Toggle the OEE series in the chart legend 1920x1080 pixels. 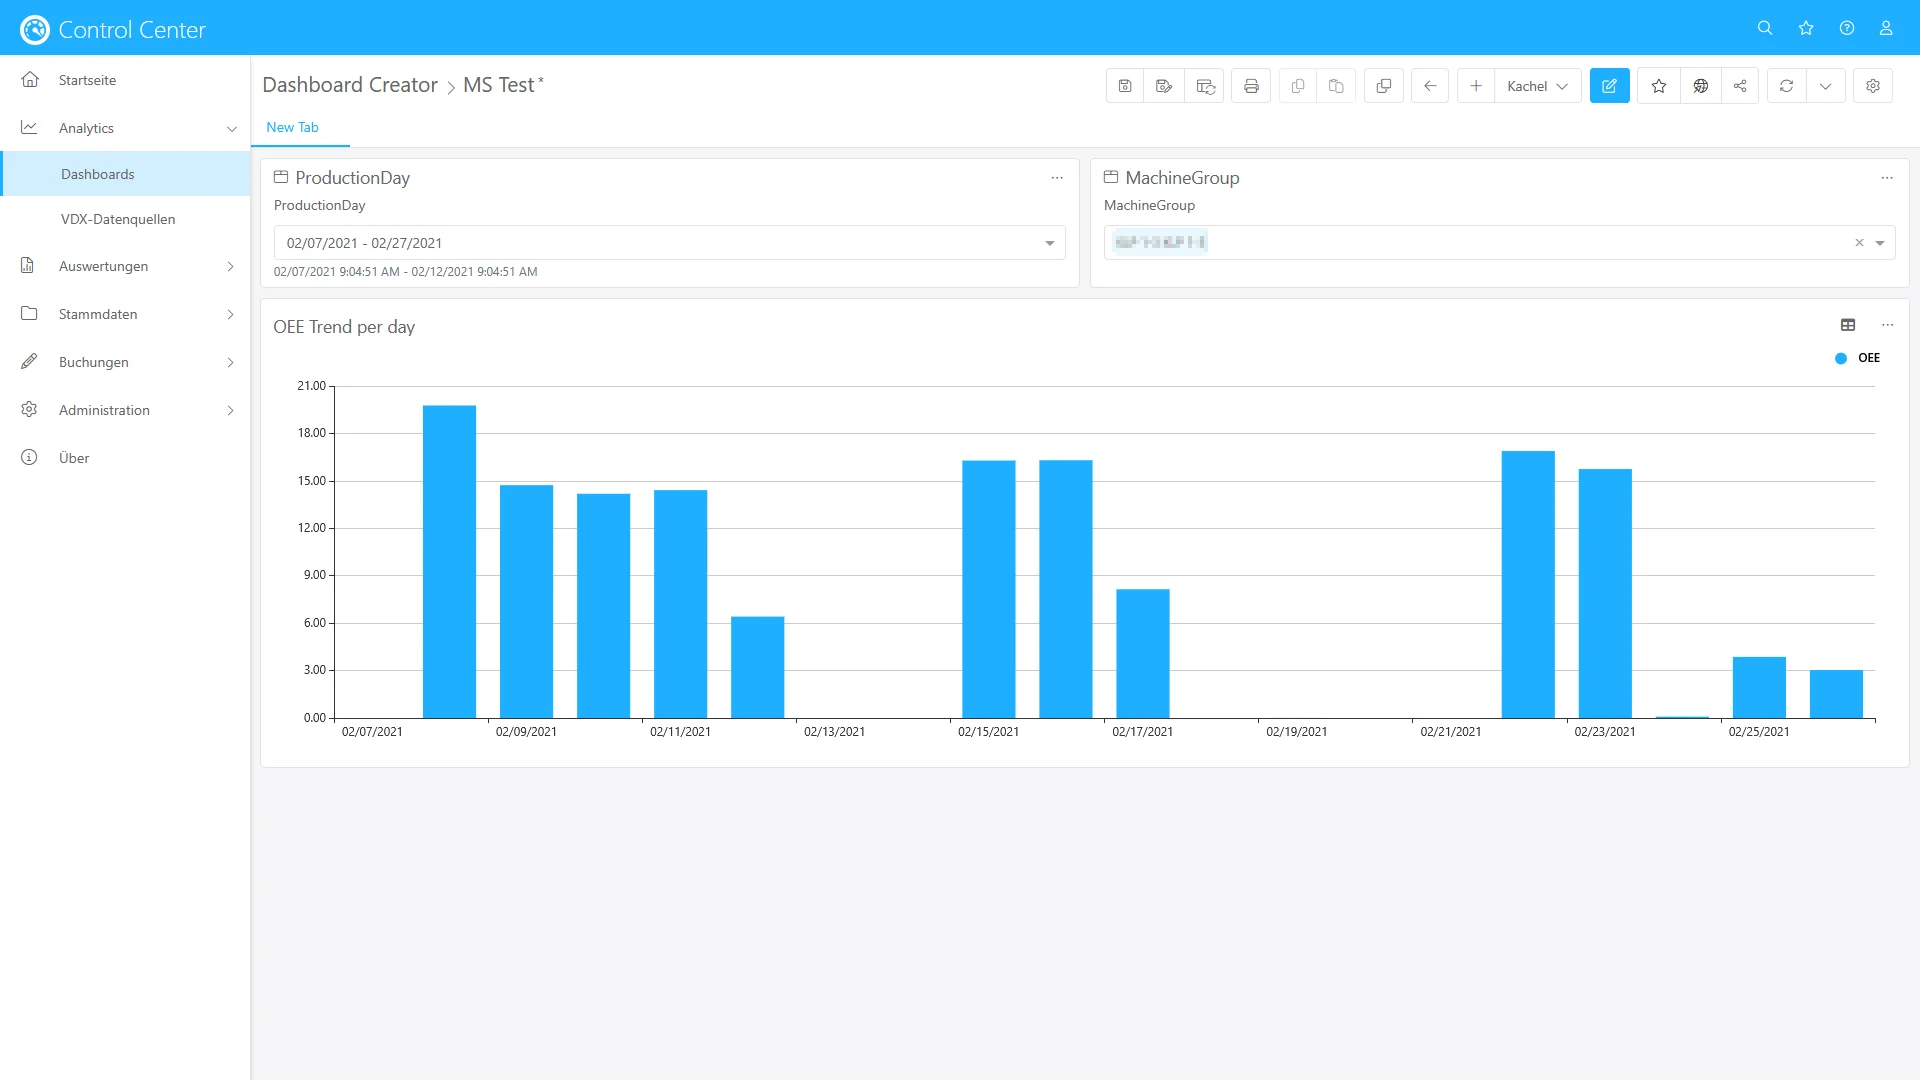1858,357
